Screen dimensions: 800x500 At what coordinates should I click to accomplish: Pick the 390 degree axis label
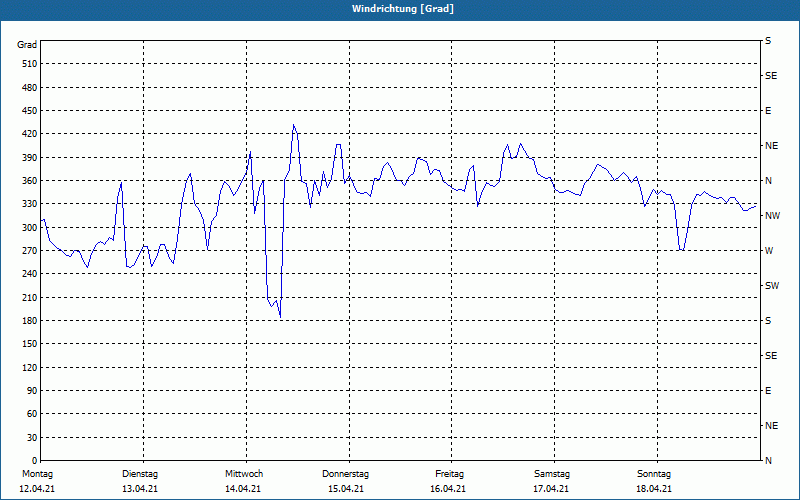pos(30,158)
